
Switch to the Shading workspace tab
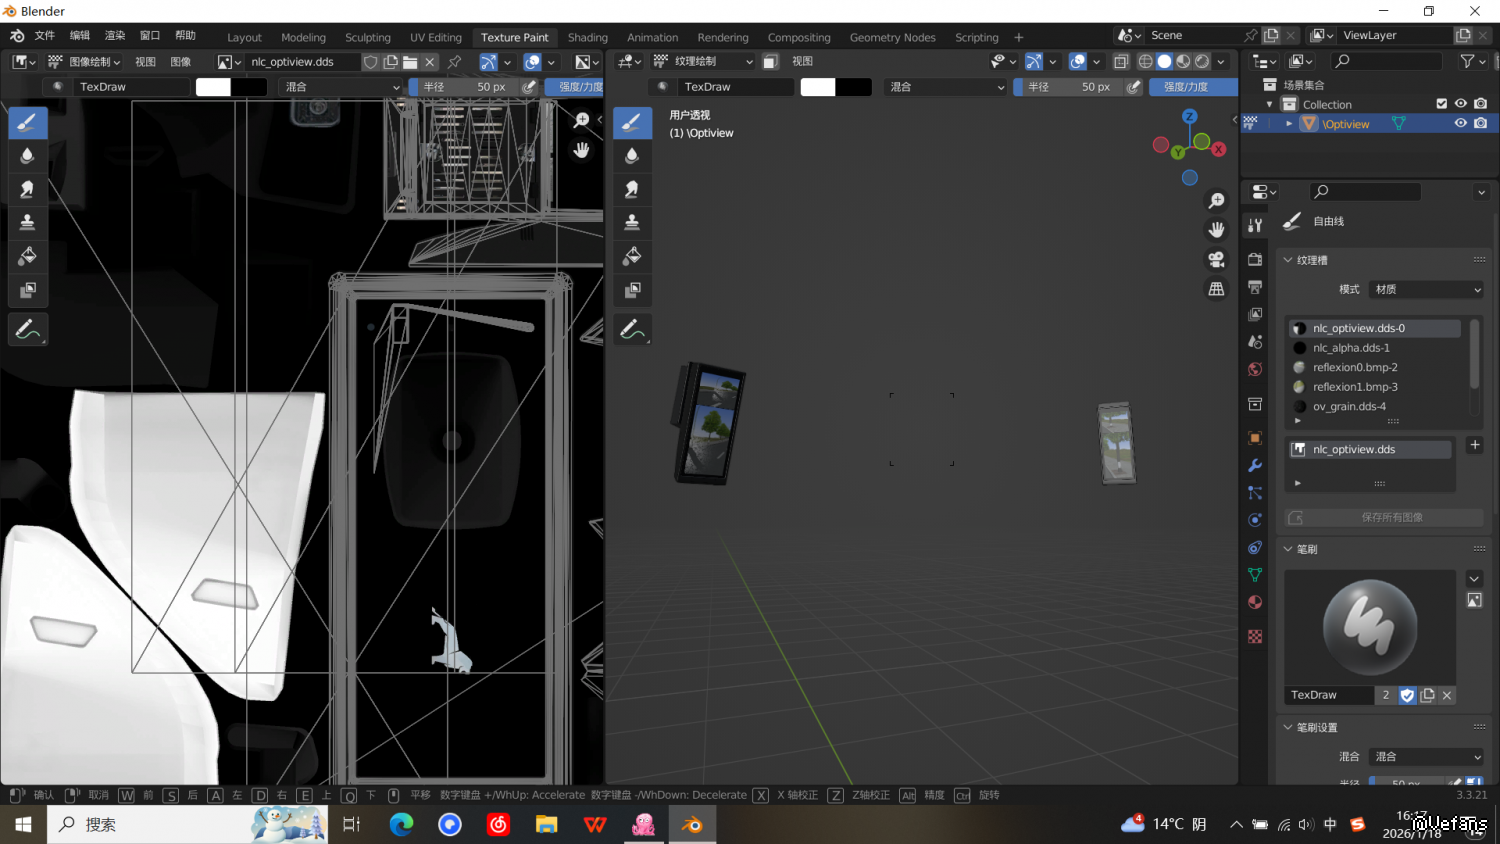[587, 37]
